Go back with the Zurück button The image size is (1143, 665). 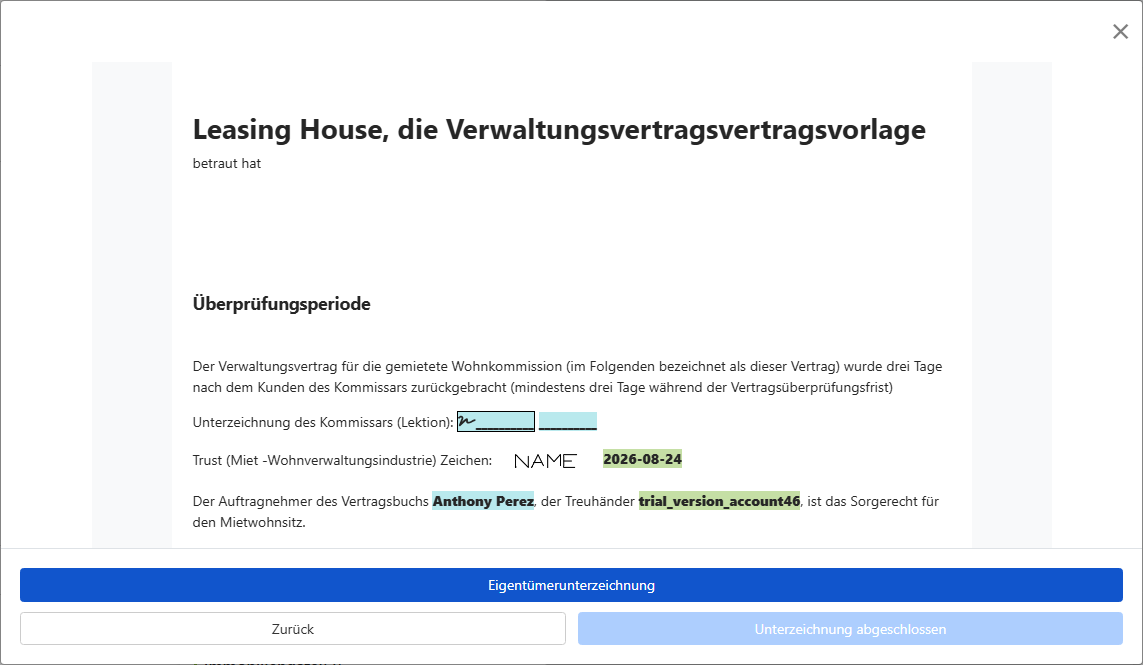coord(292,629)
